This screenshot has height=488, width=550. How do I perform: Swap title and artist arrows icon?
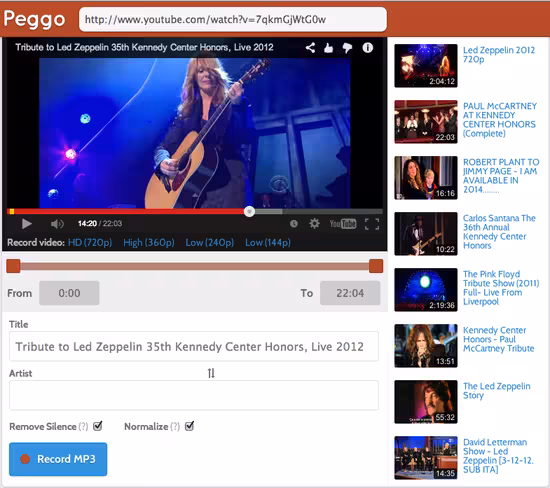point(211,373)
